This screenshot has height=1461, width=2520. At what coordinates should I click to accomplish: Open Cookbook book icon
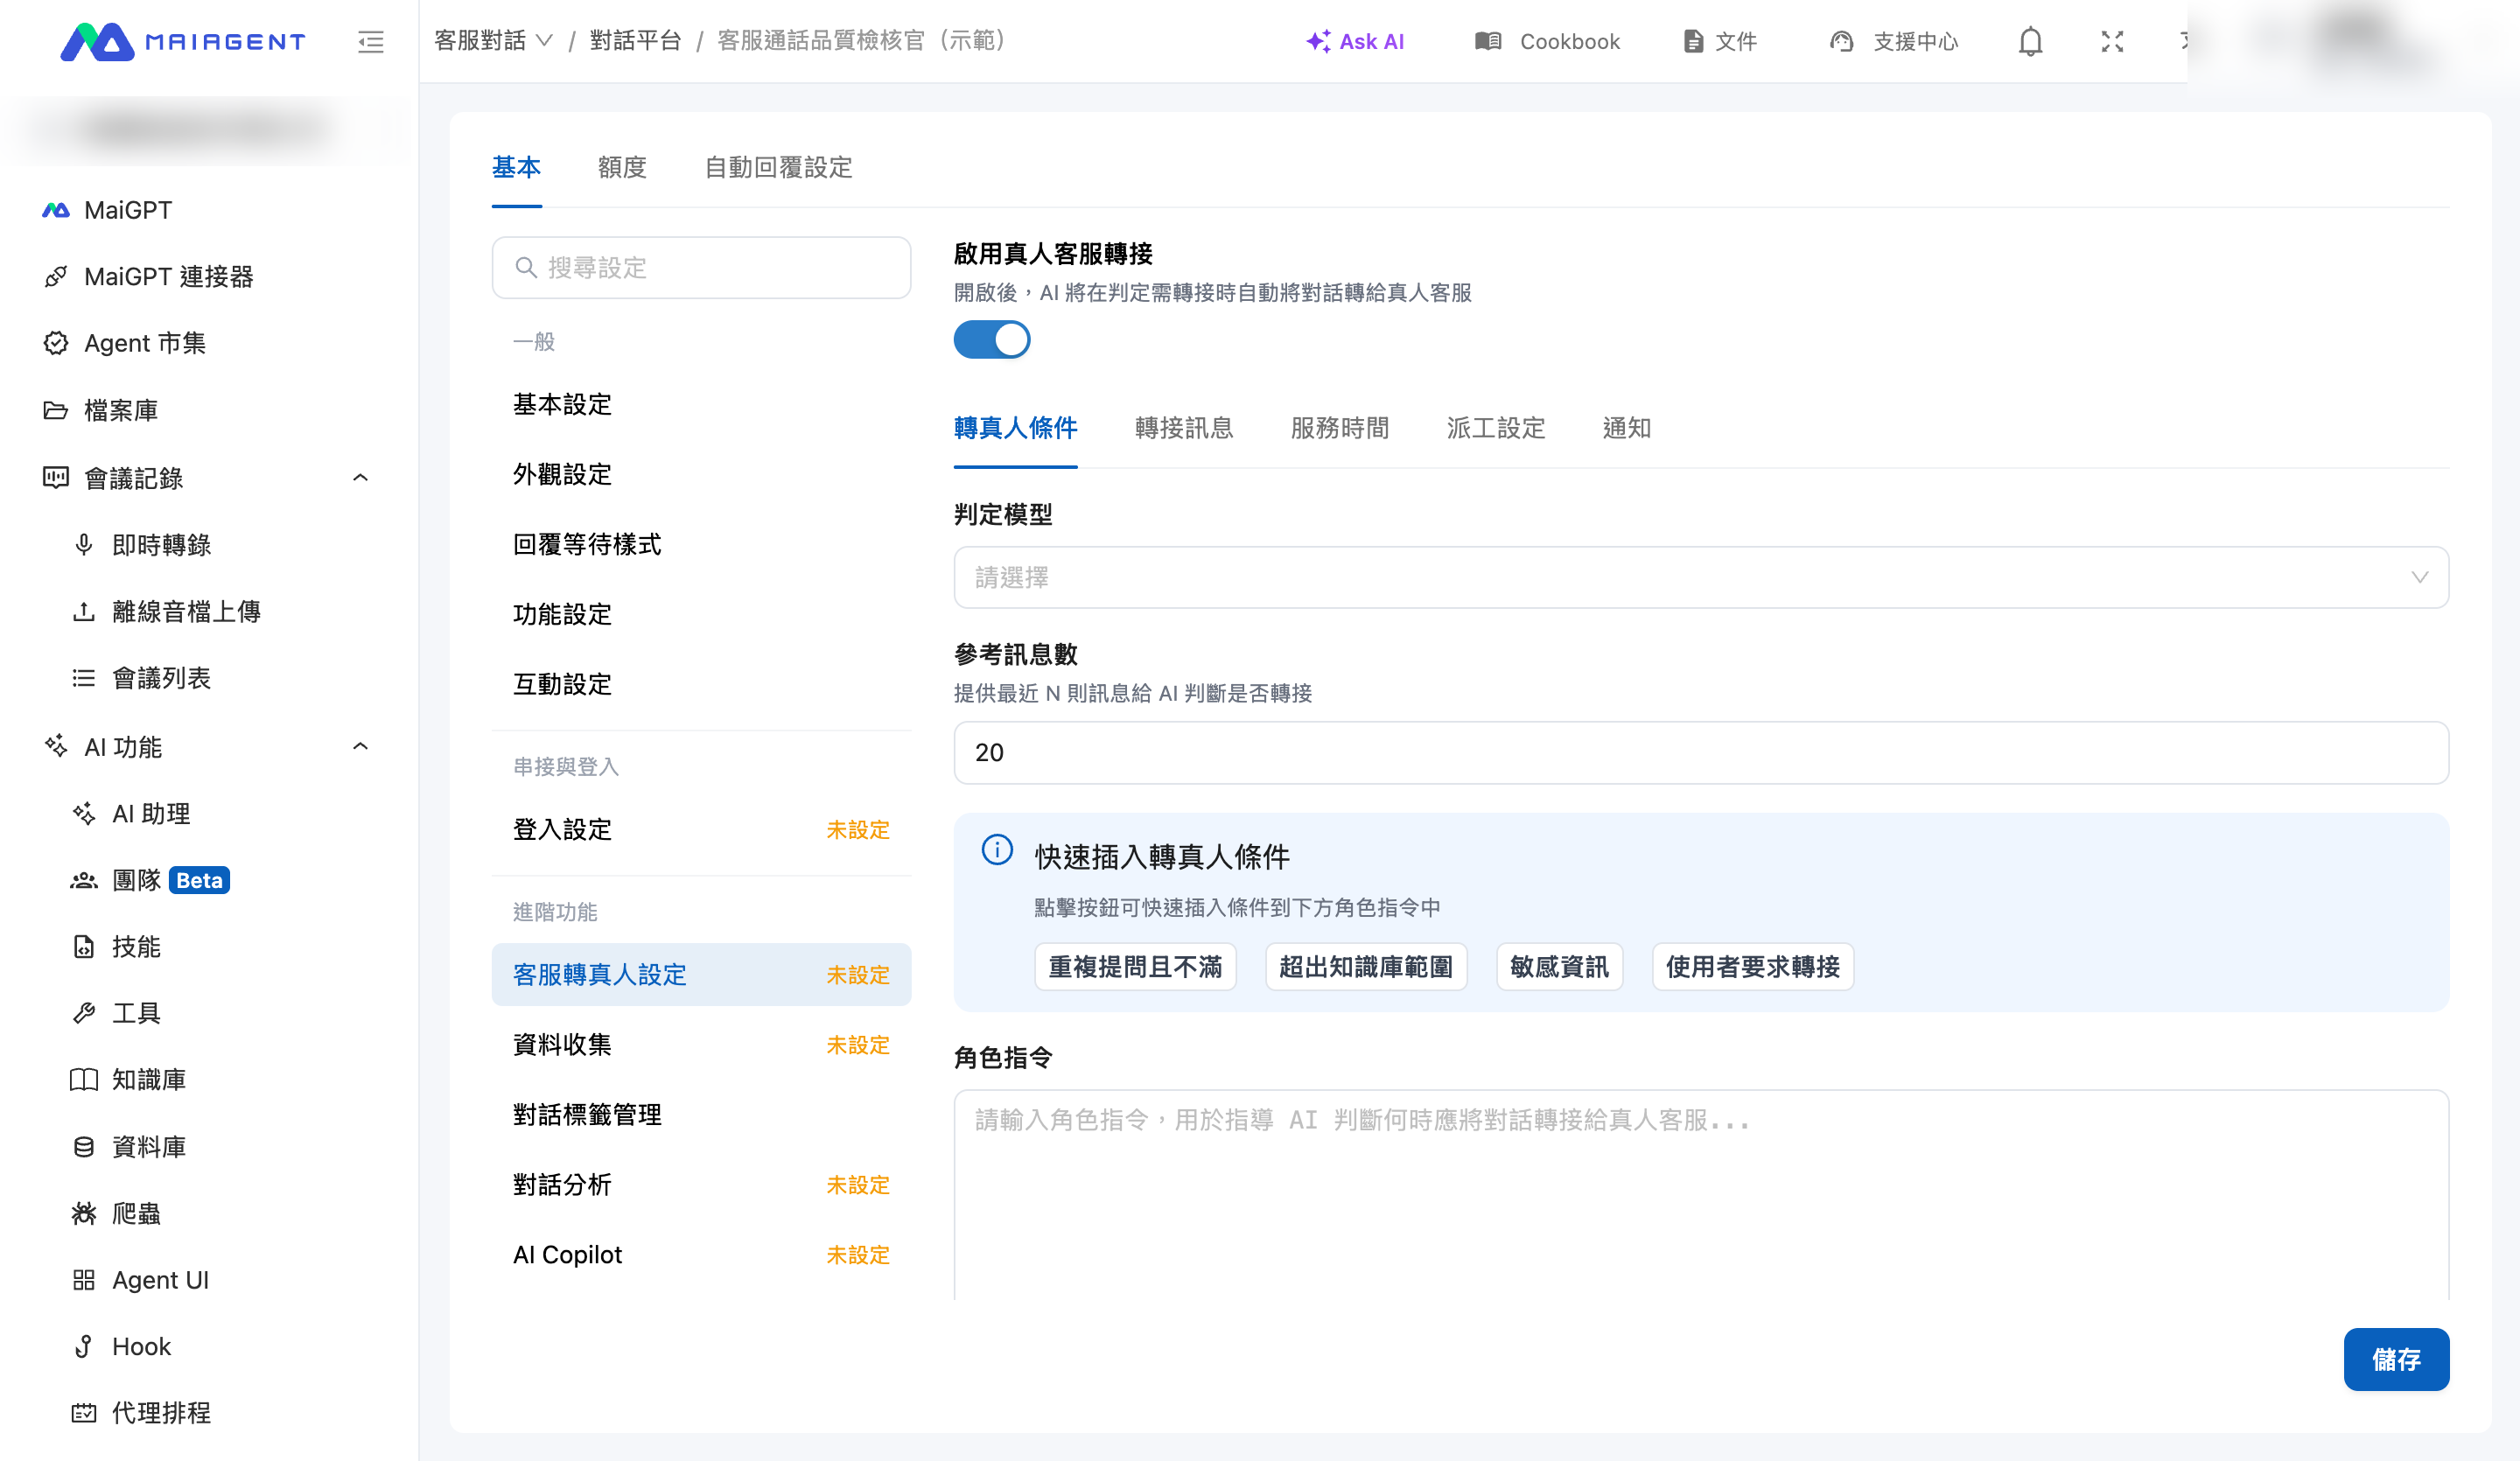(1488, 41)
